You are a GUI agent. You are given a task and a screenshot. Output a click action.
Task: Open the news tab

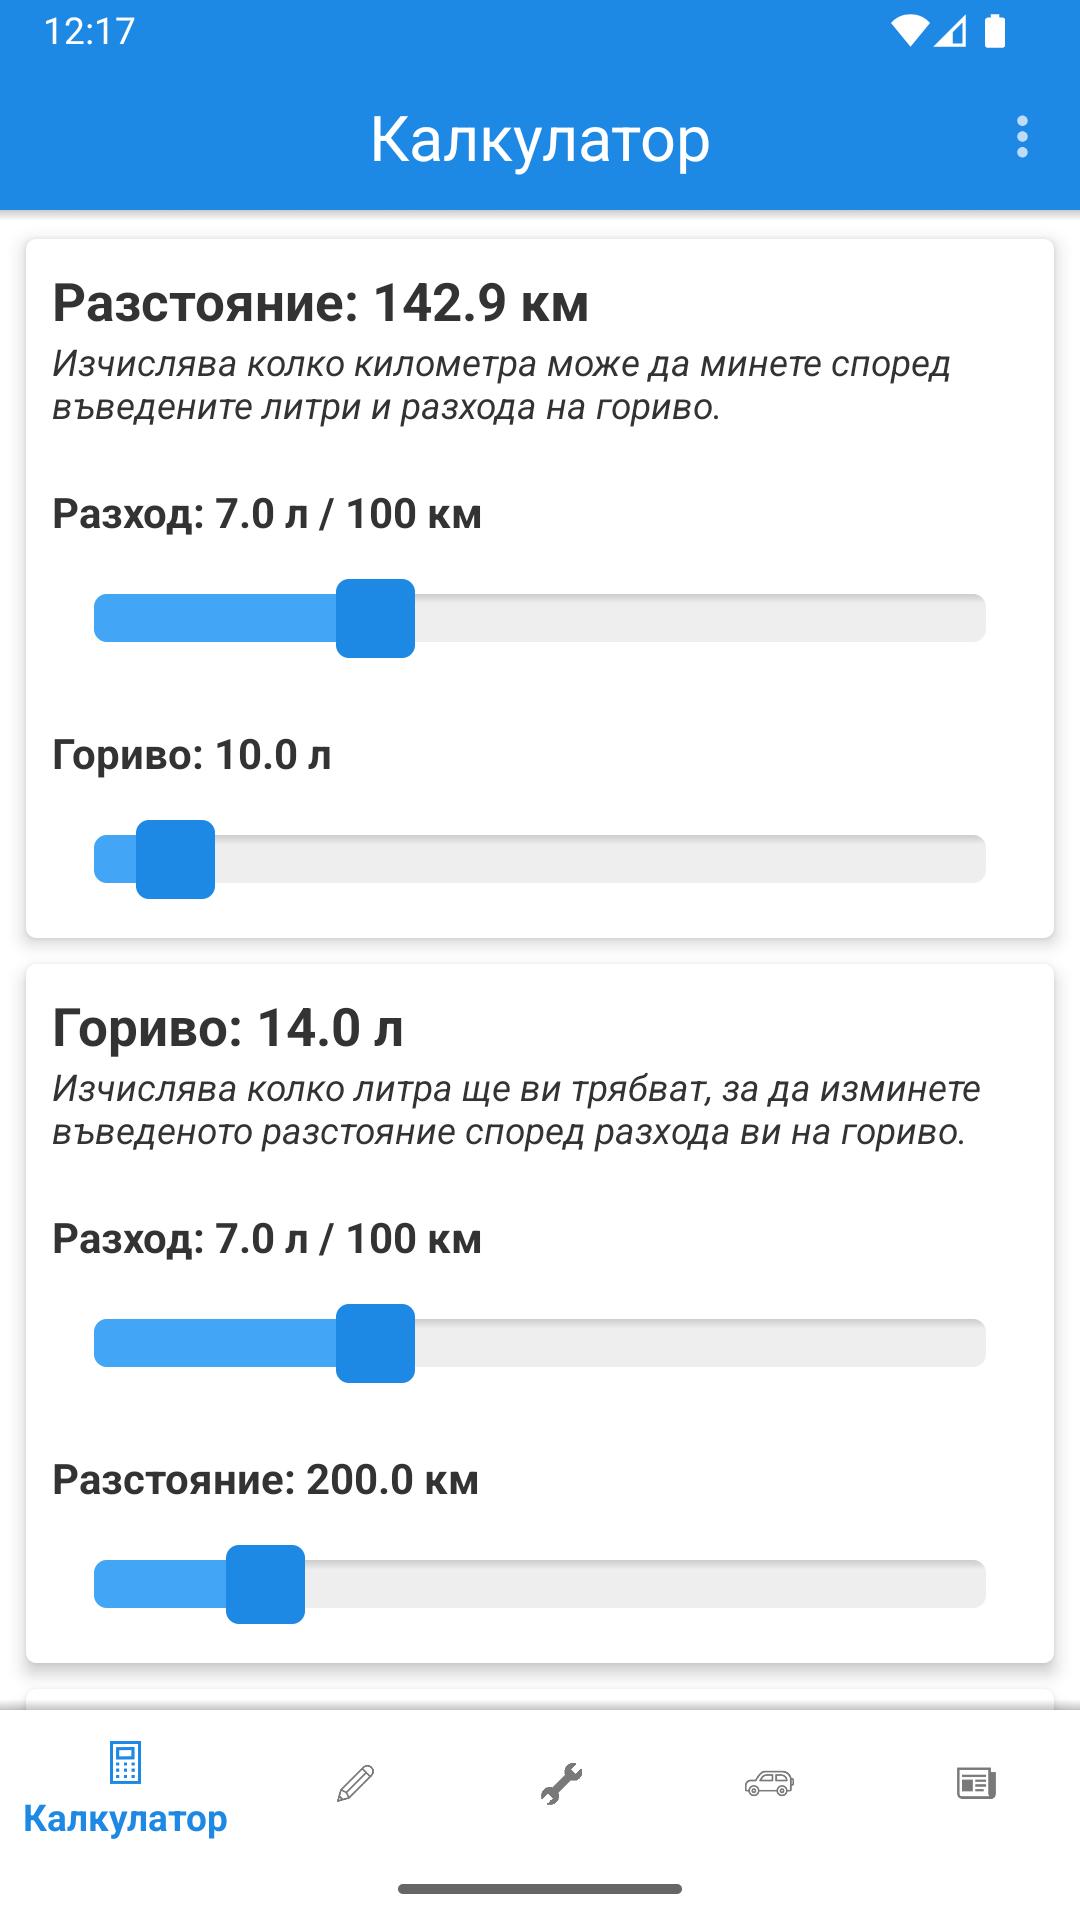point(975,1783)
